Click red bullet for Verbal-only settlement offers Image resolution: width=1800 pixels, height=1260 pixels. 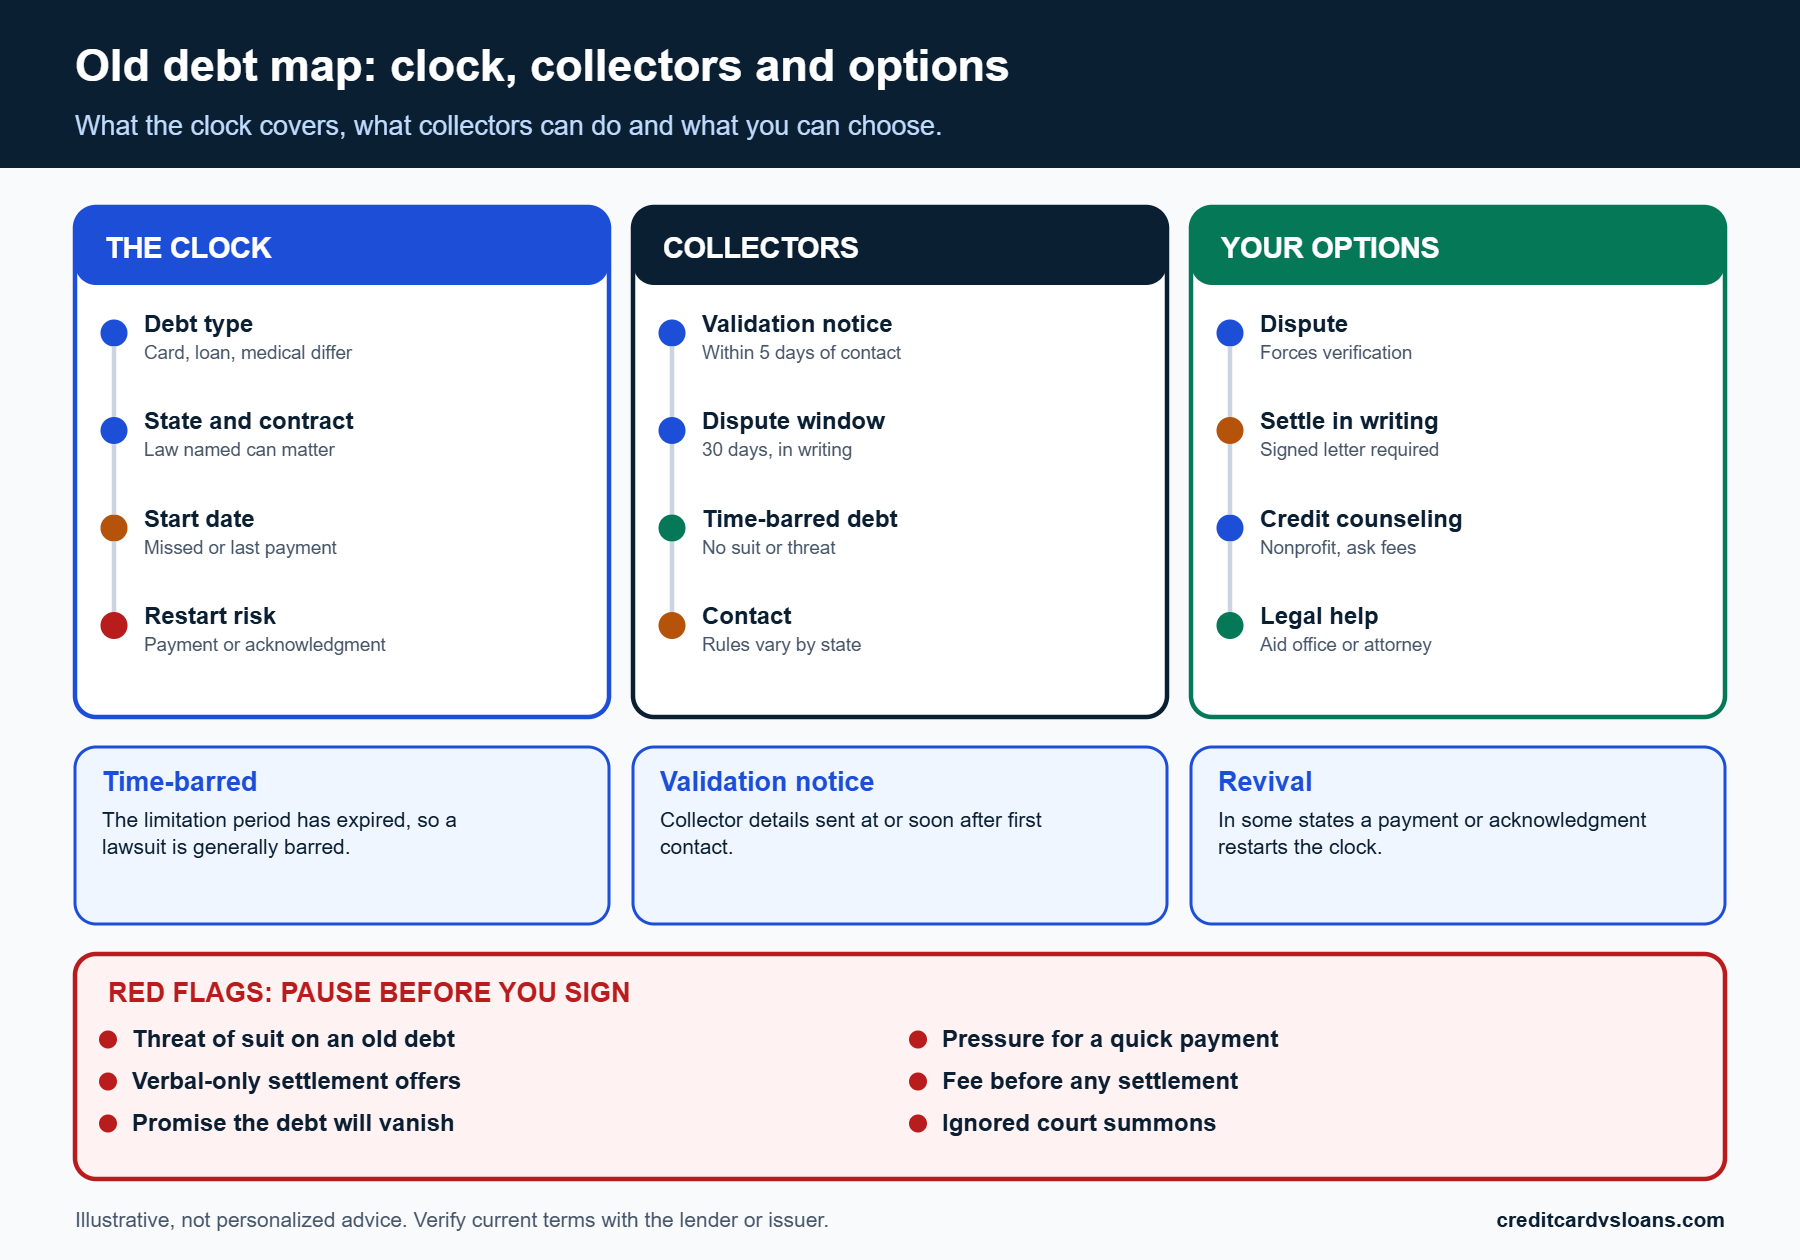pos(108,1081)
